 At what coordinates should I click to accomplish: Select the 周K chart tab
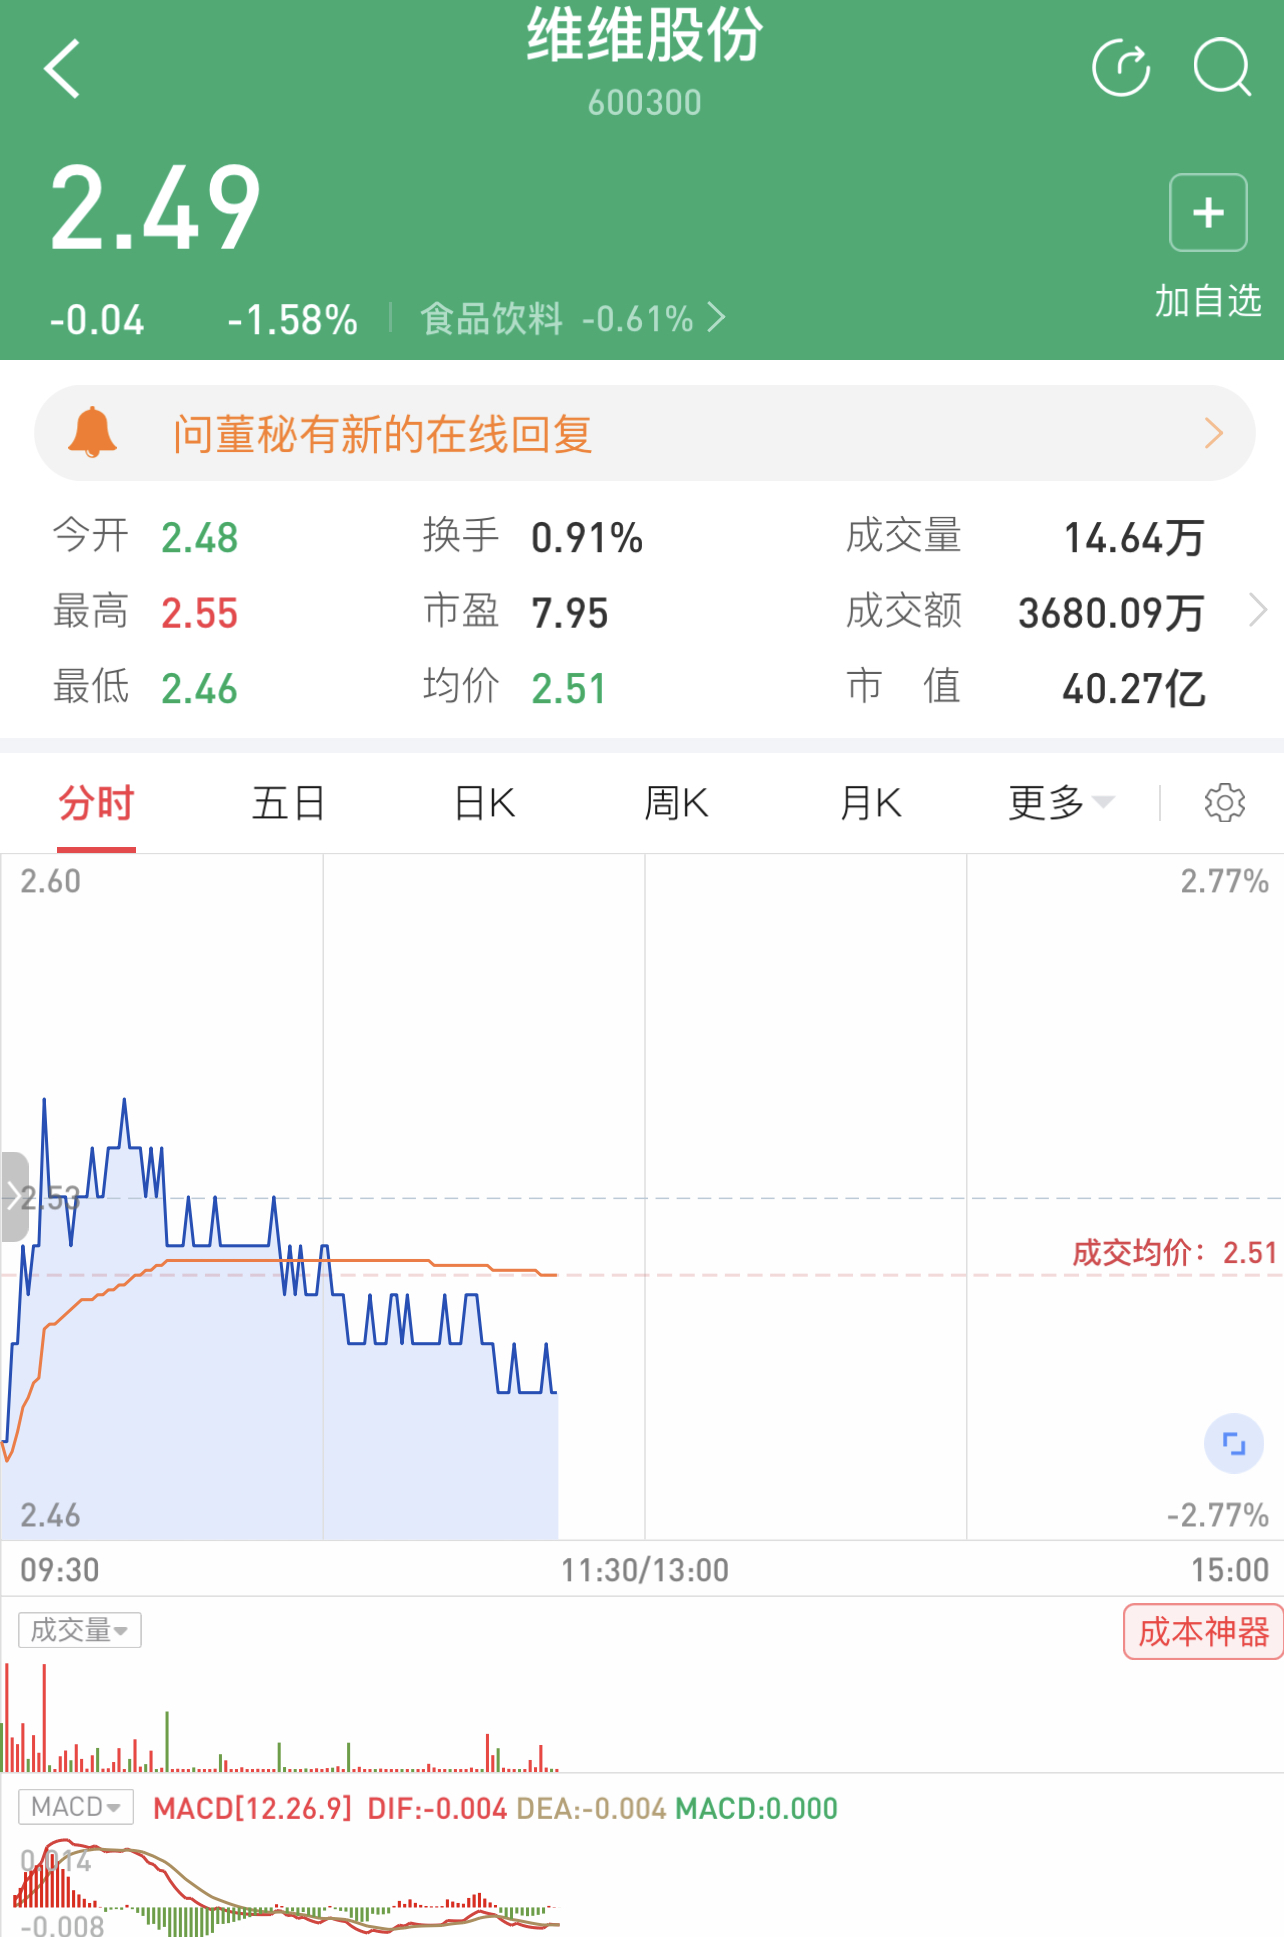[676, 803]
